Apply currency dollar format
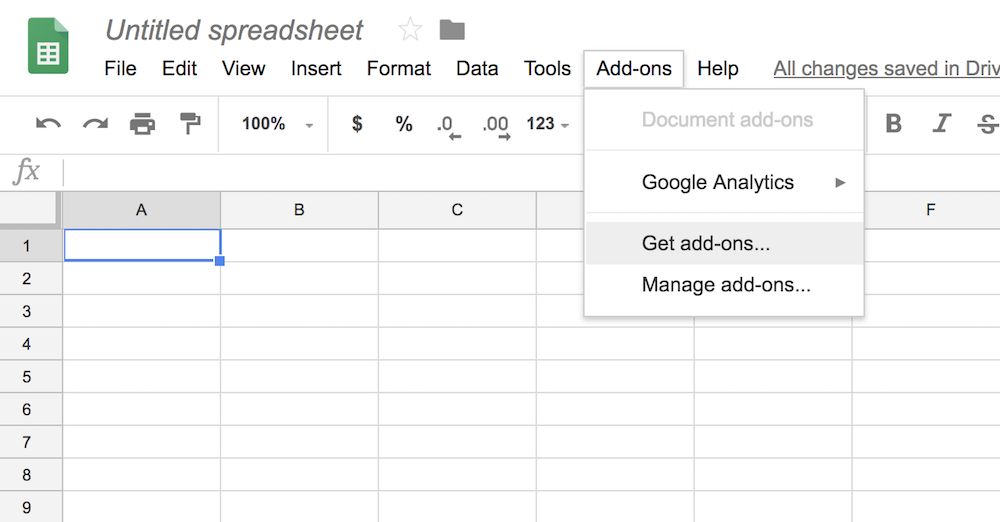The width and height of the screenshot is (1000, 522). click(357, 124)
